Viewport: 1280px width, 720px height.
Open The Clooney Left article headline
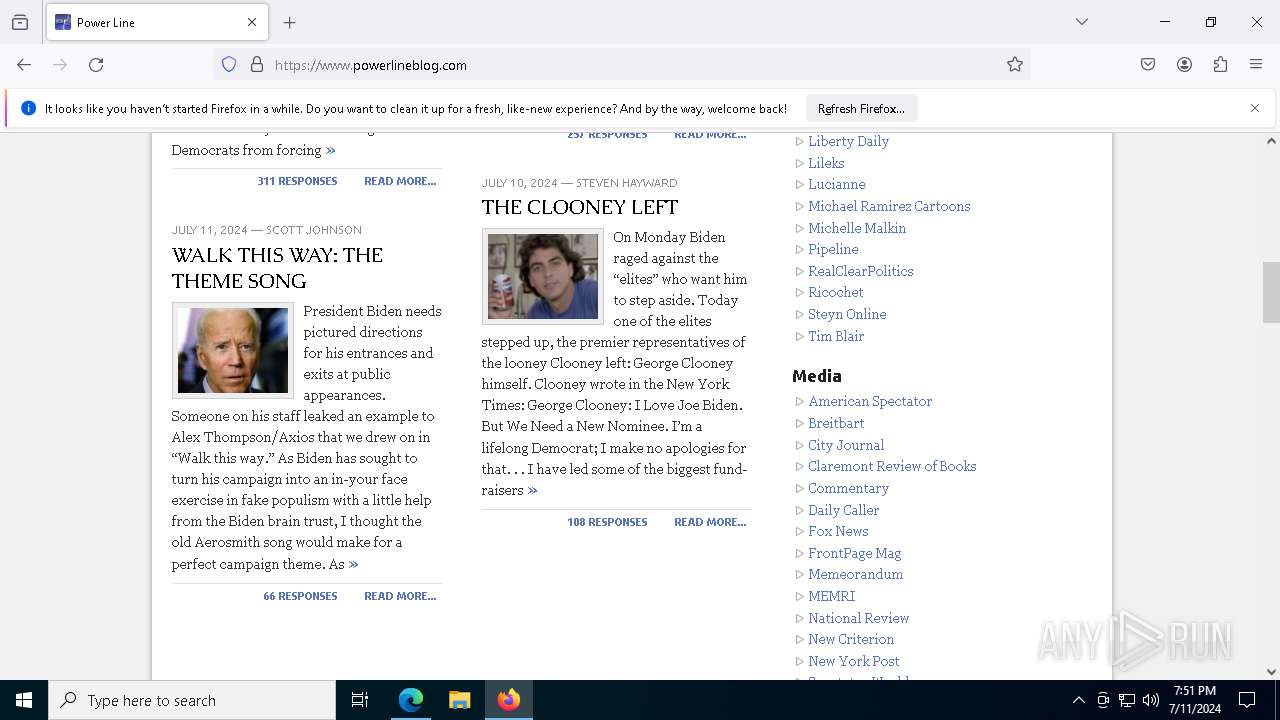click(580, 207)
